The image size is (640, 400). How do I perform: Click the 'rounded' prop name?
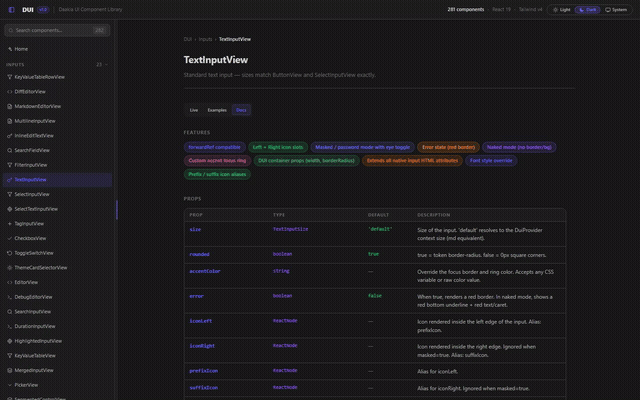[x=199, y=254]
